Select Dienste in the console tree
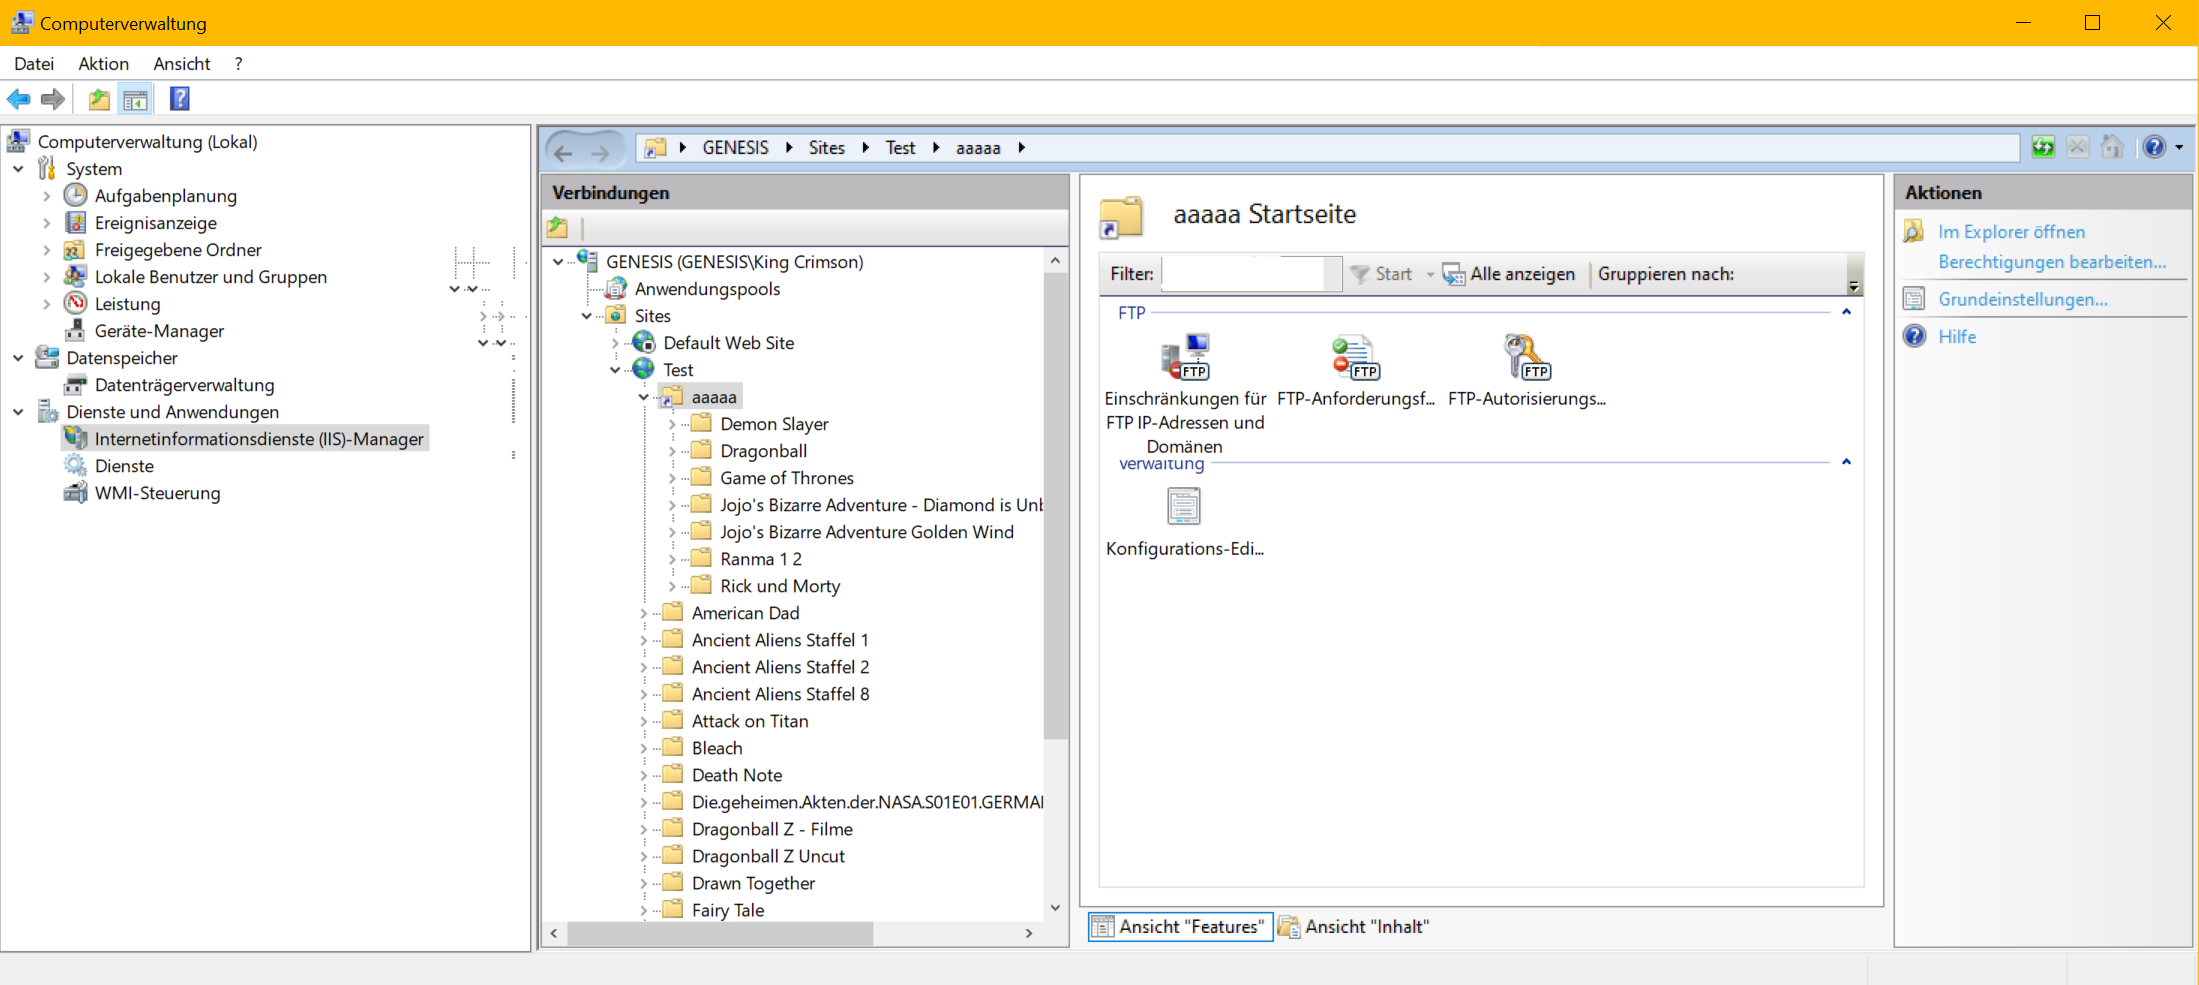 (x=124, y=466)
